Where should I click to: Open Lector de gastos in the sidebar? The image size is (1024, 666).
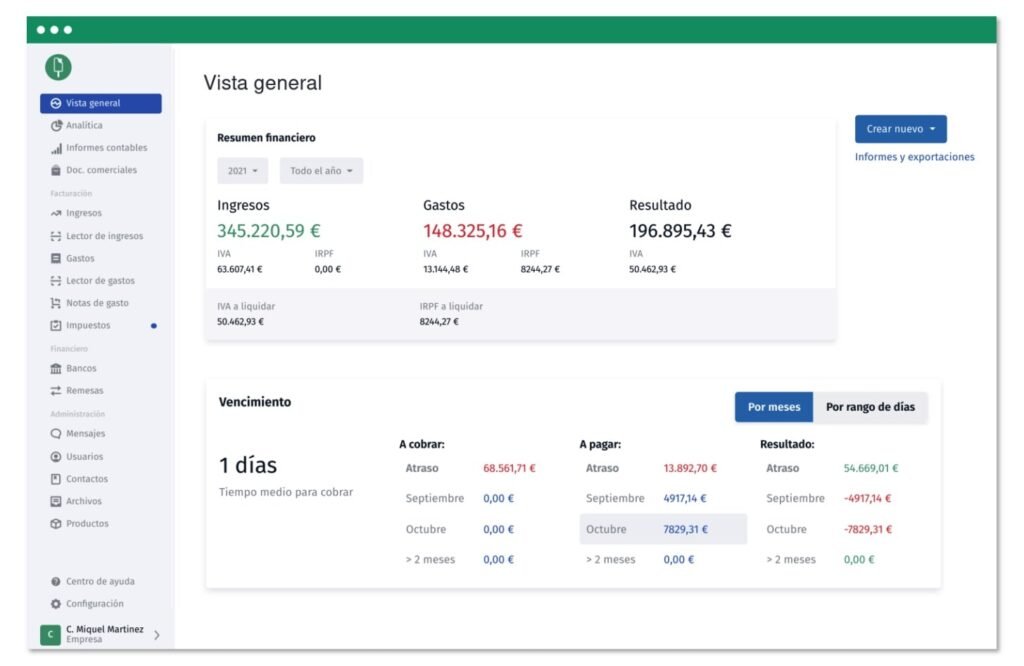click(100, 281)
